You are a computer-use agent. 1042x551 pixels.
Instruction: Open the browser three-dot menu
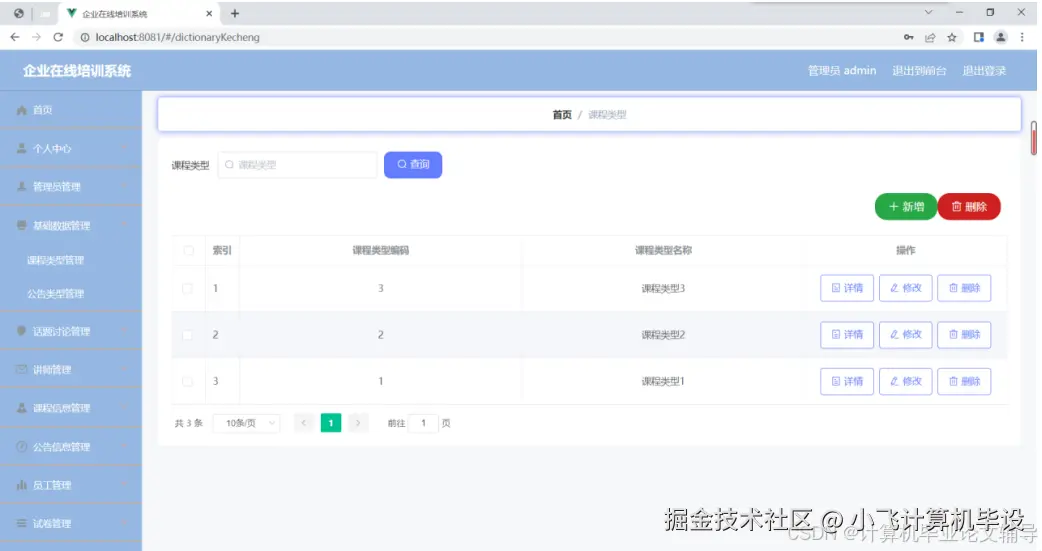[1022, 37]
